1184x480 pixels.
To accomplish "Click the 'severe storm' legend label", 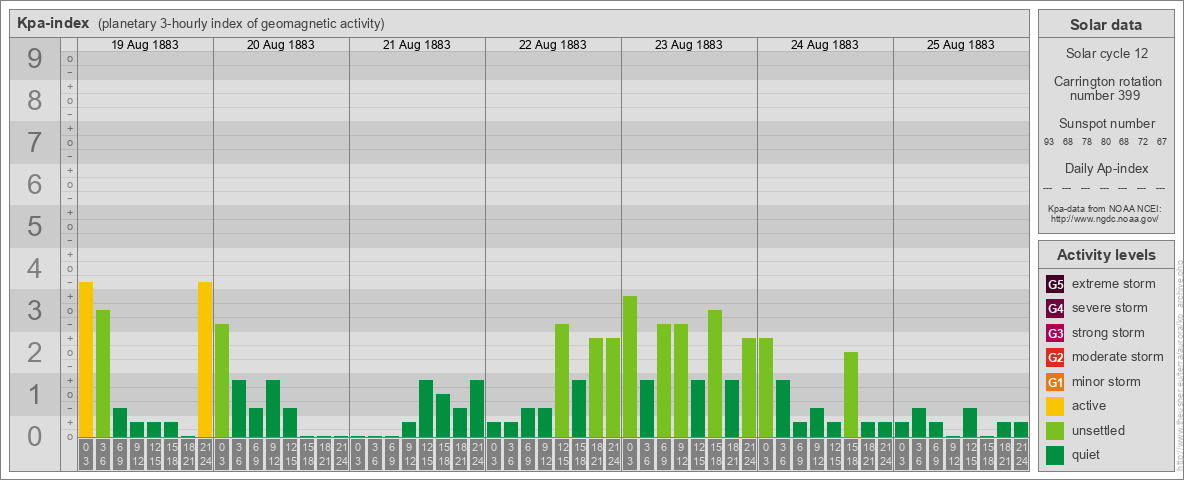I will (x=1110, y=308).
